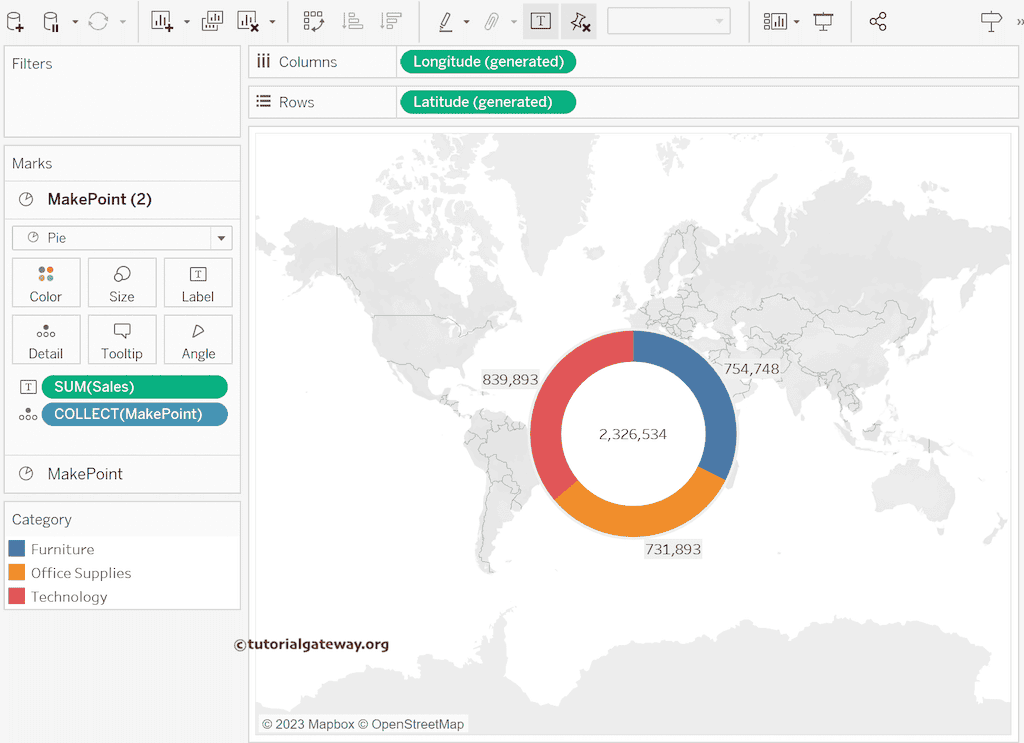Select the MakePoint (2) marks layer
1024x743 pixels.
pyautogui.click(x=100, y=199)
